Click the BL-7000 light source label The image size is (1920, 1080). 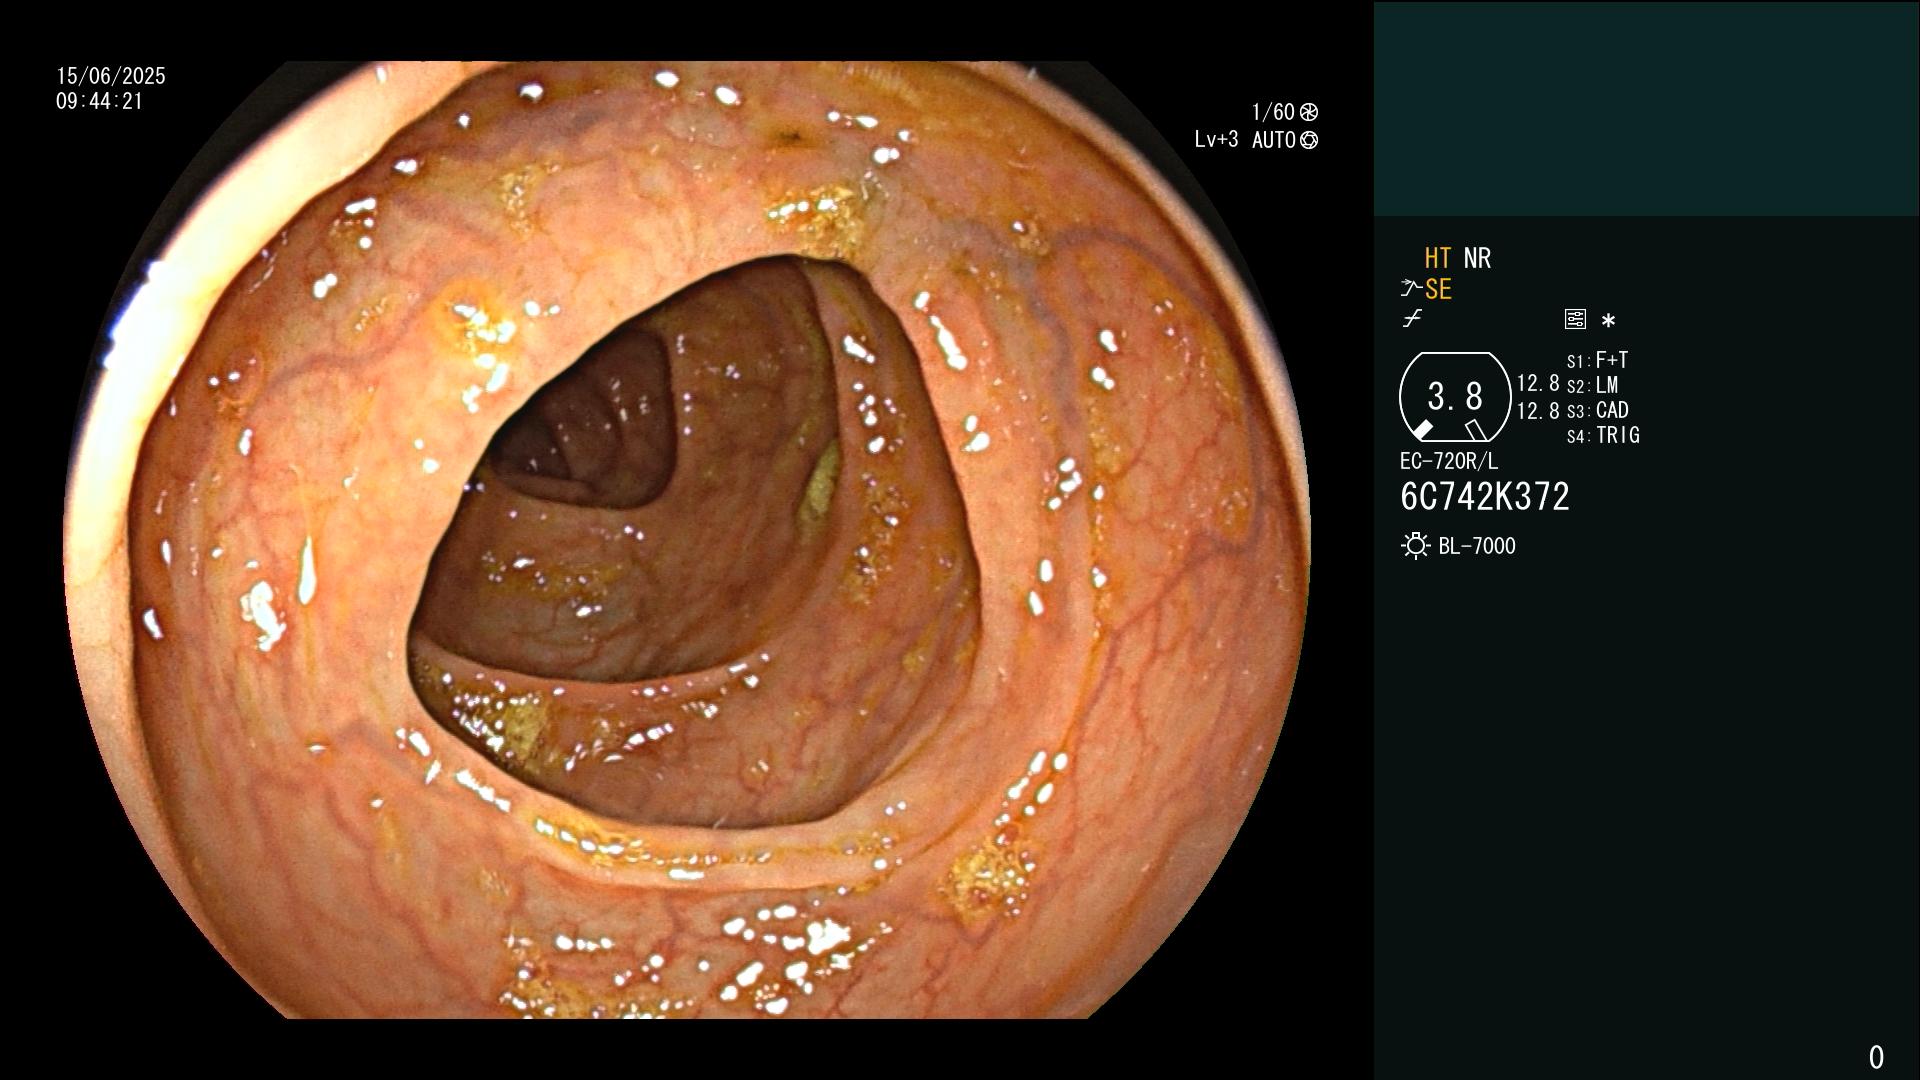(1477, 546)
